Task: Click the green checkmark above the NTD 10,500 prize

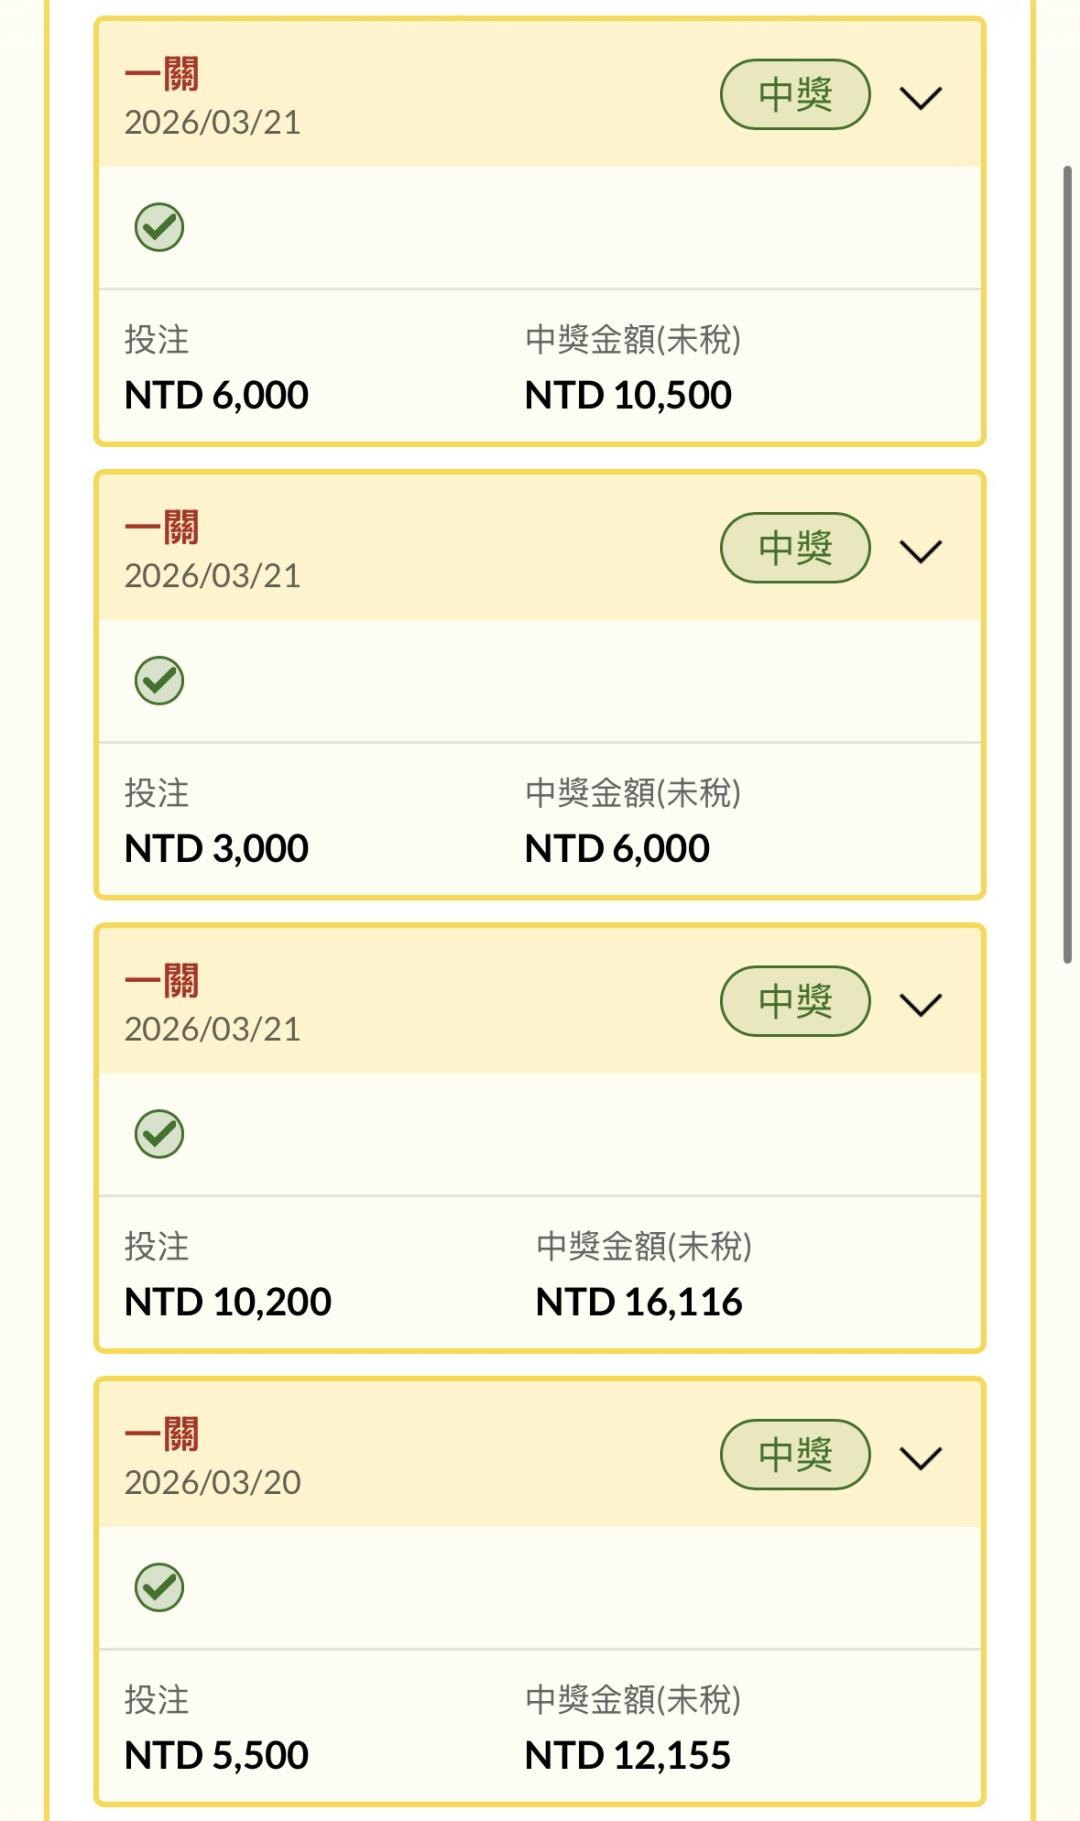Action: coord(159,227)
